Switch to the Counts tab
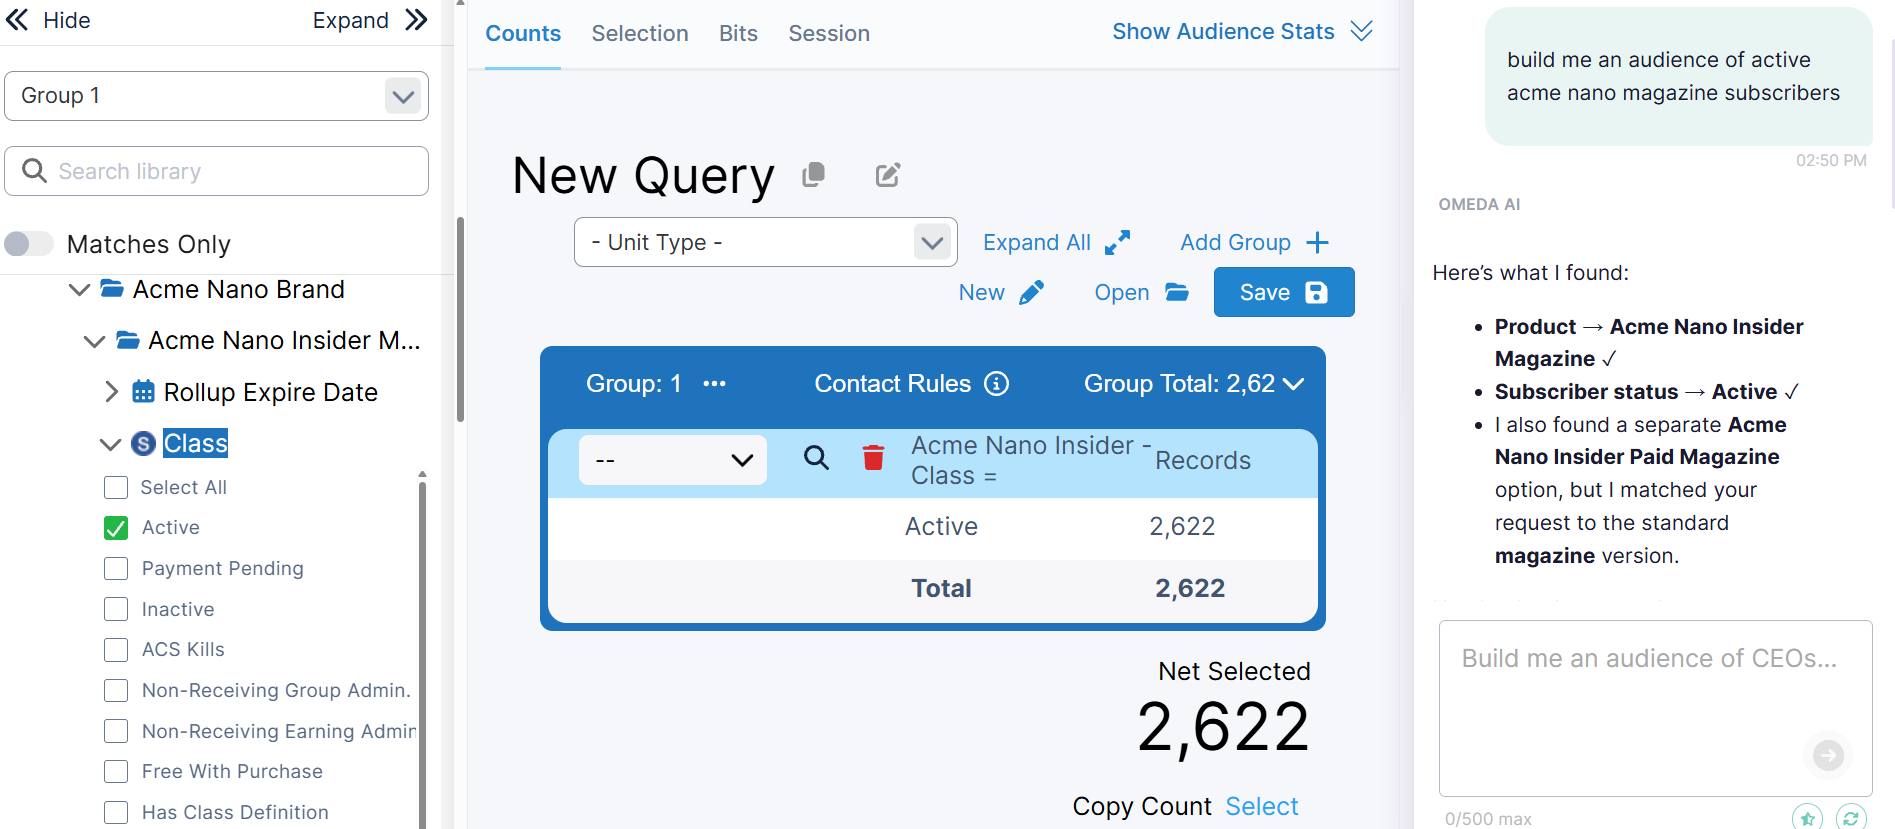 [523, 33]
